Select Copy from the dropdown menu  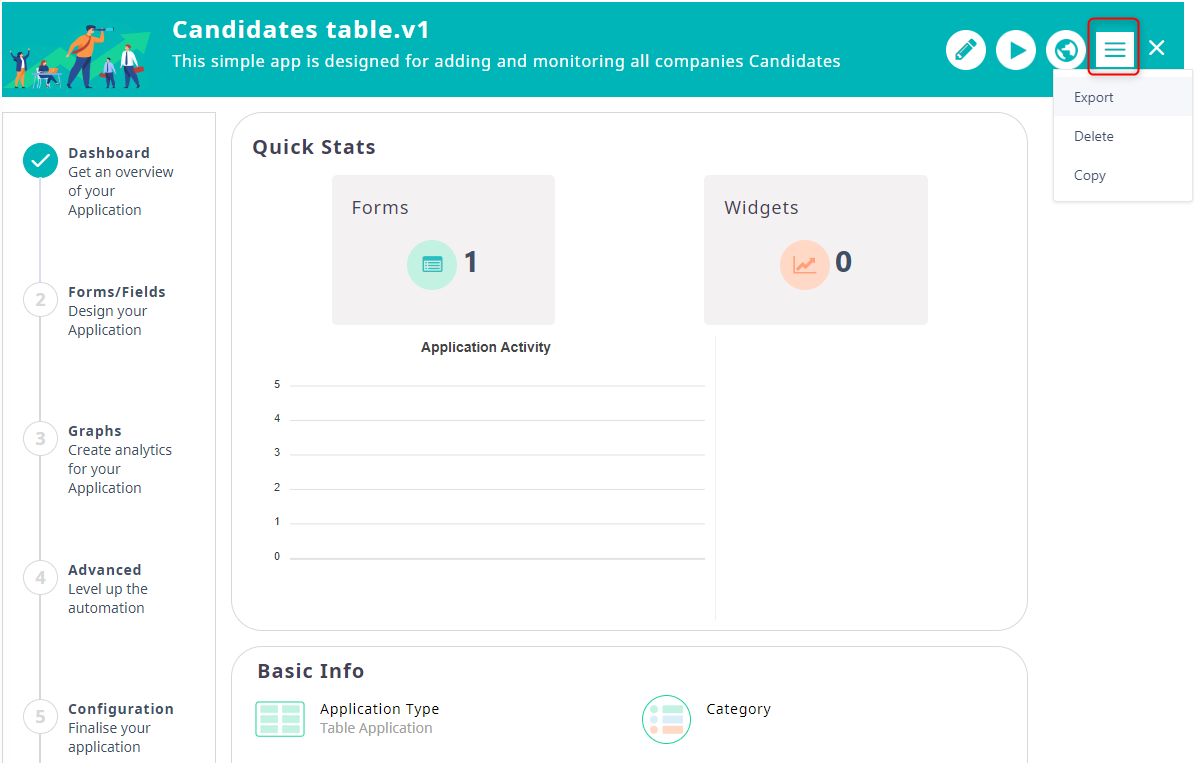point(1090,175)
